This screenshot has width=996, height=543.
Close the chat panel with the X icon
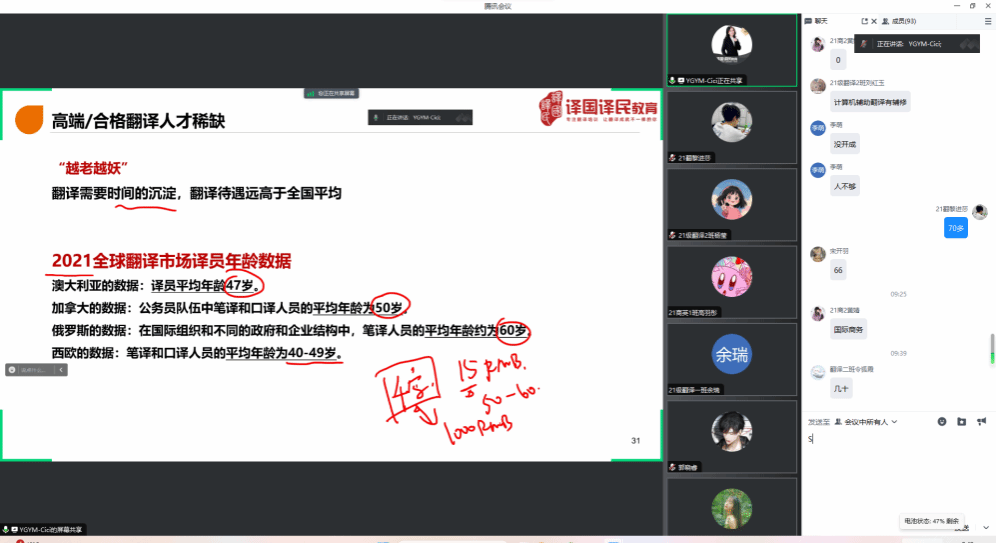coord(874,21)
